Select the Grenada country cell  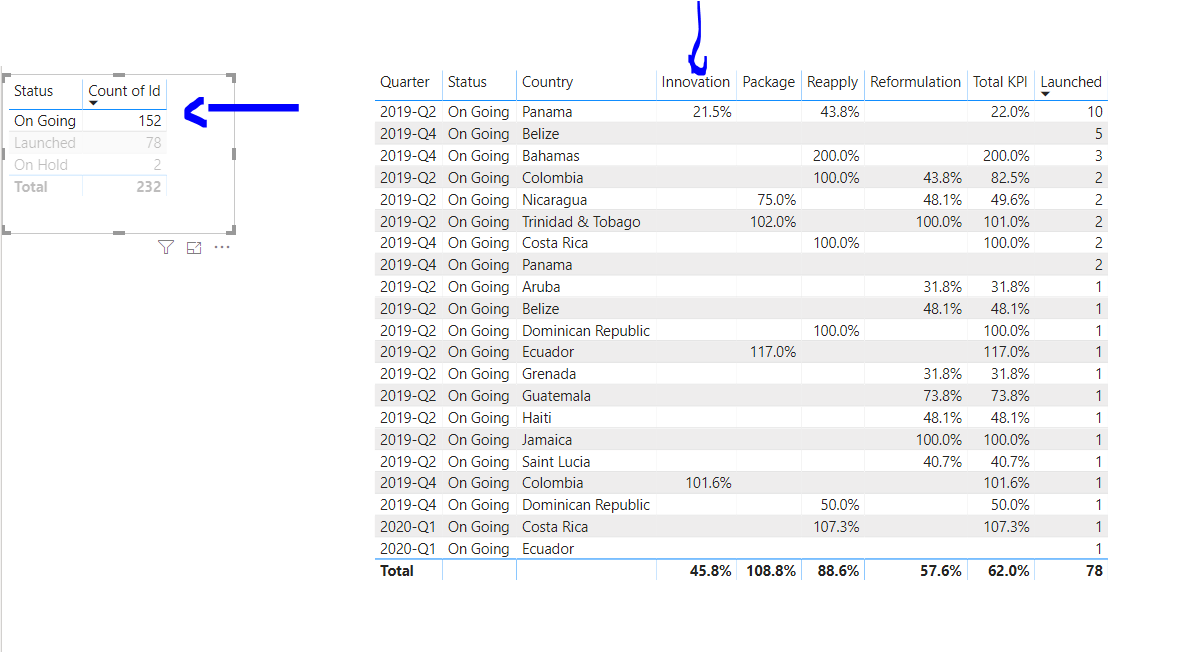549,374
